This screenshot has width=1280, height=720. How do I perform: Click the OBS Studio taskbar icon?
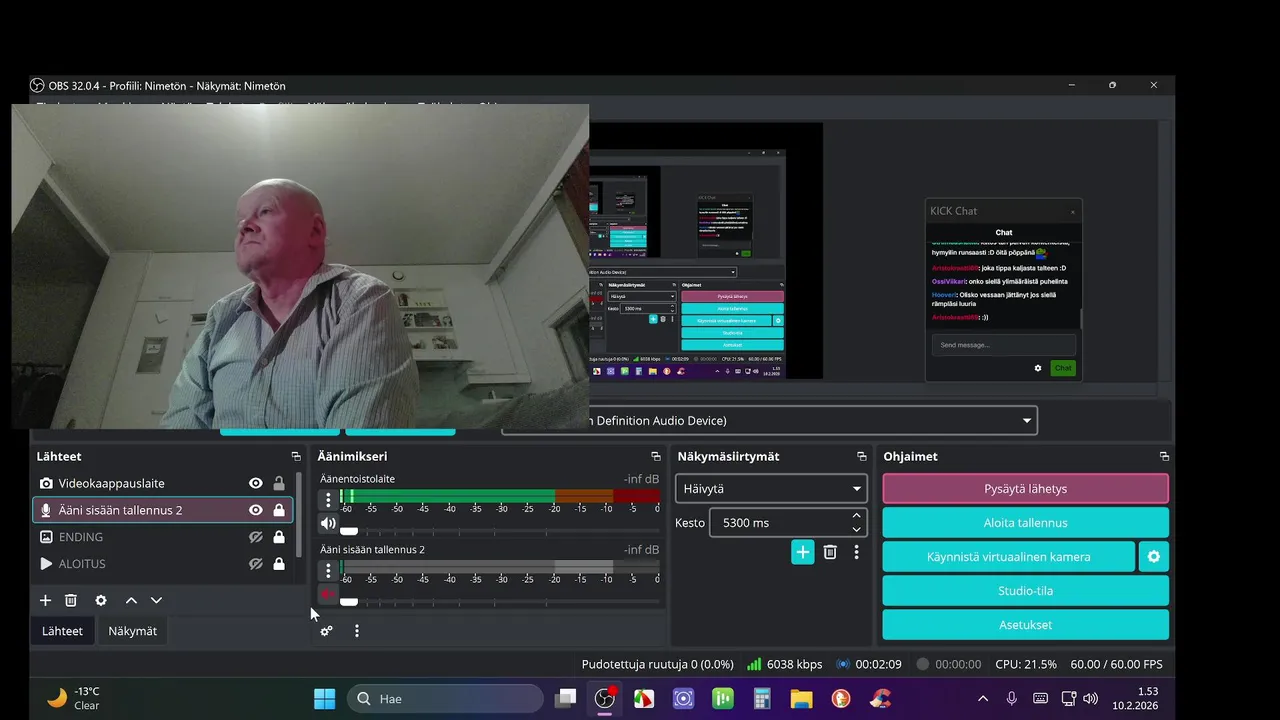(x=605, y=698)
